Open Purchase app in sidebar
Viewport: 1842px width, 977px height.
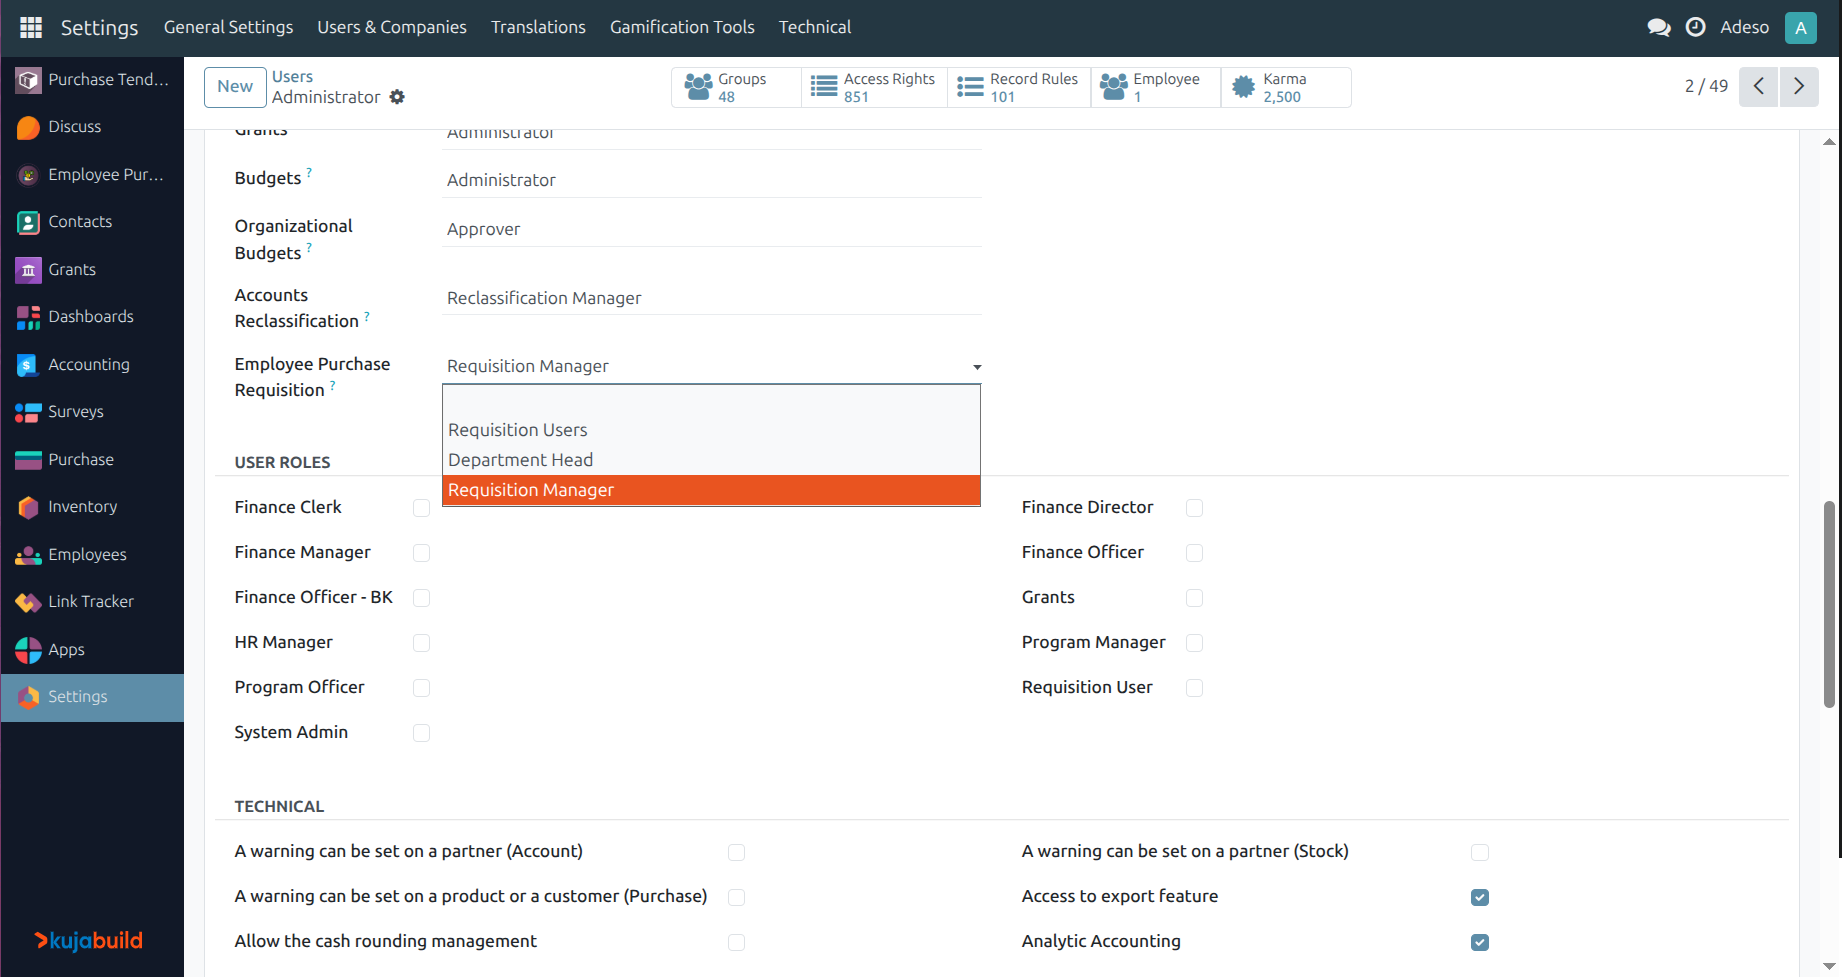coord(92,459)
